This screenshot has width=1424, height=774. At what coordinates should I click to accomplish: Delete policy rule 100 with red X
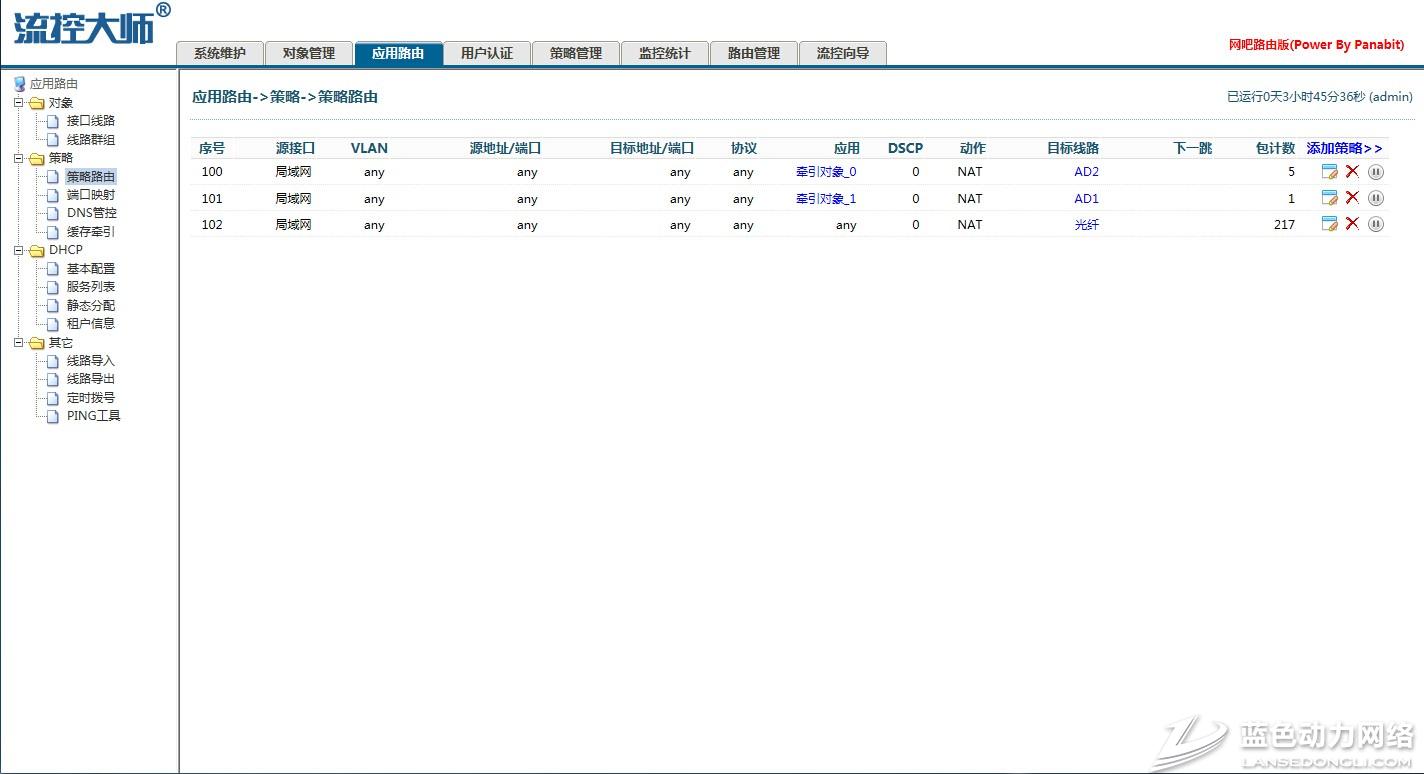(x=1352, y=172)
